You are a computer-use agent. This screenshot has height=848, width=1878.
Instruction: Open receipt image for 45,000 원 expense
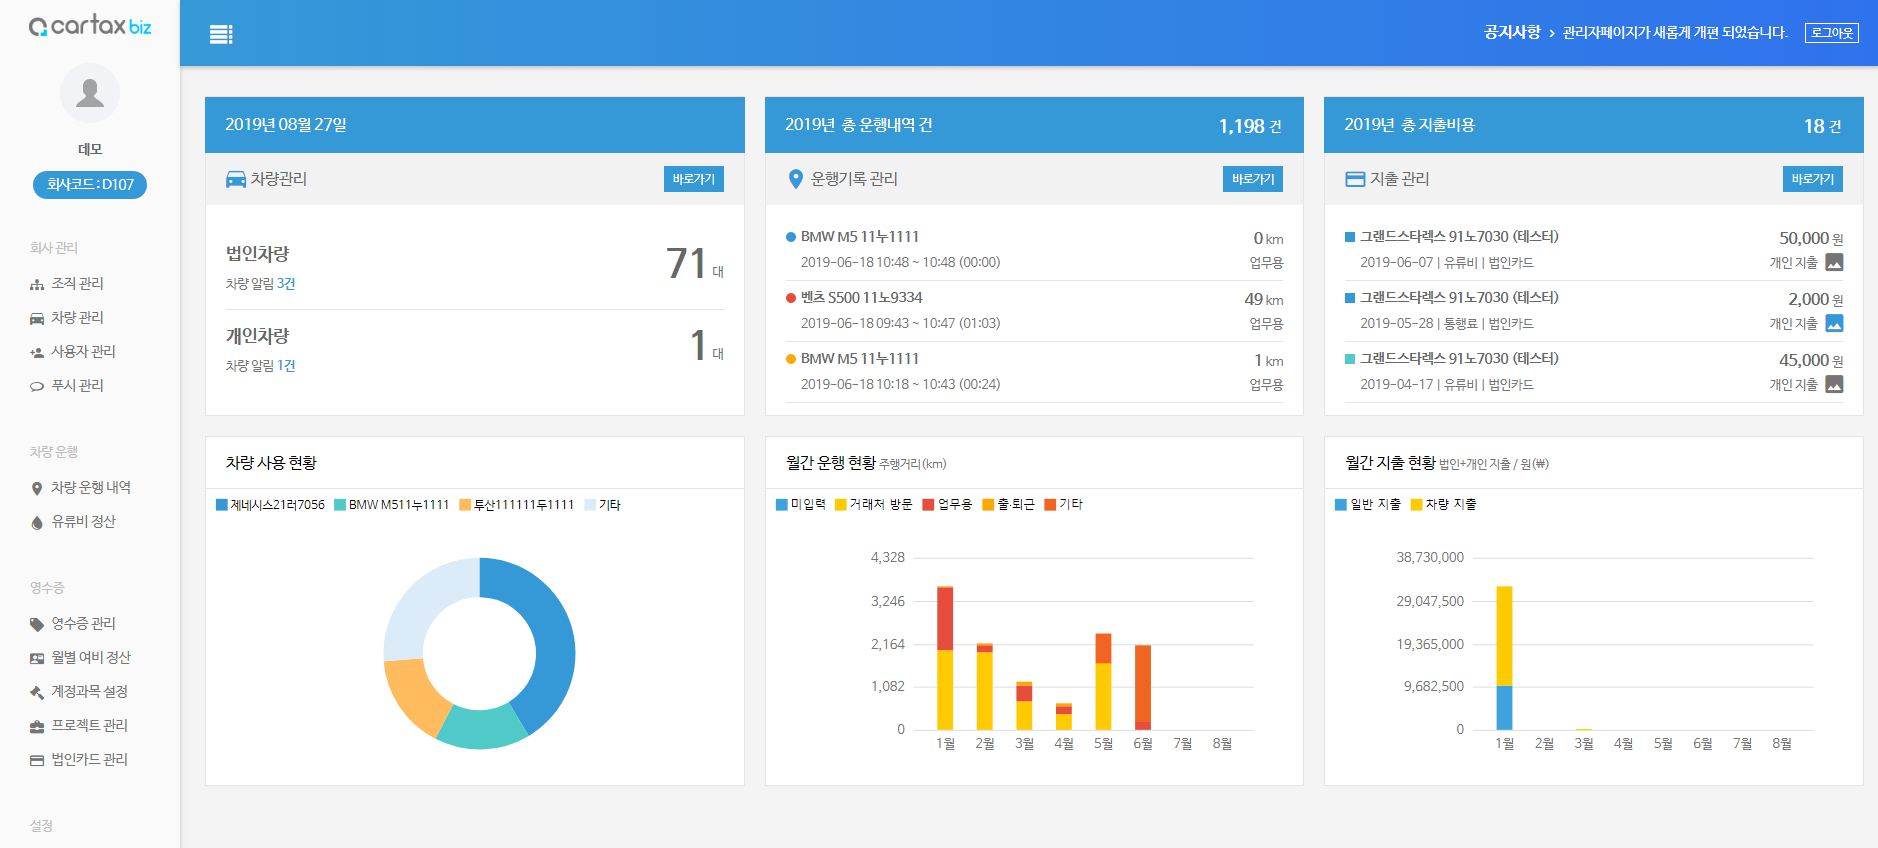[x=1834, y=384]
